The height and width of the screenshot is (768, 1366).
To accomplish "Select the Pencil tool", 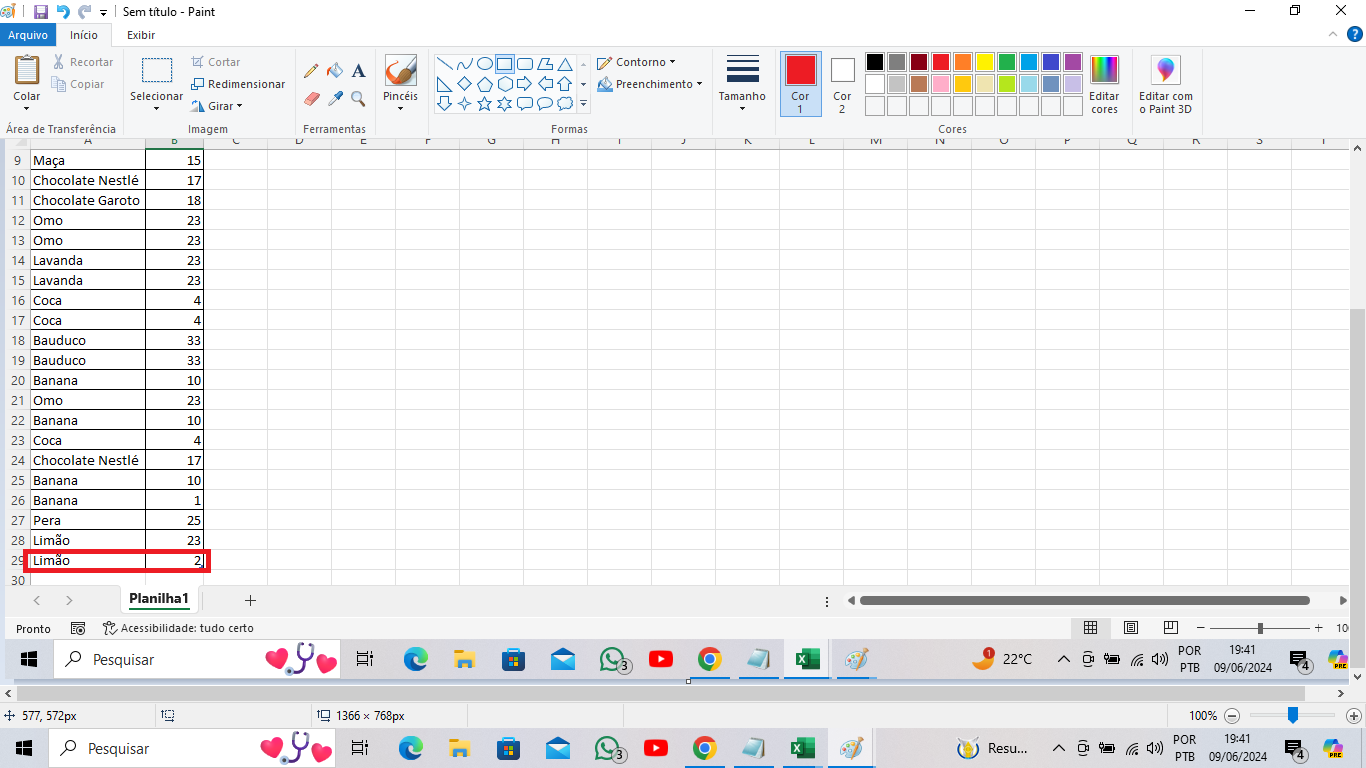I will click(311, 71).
